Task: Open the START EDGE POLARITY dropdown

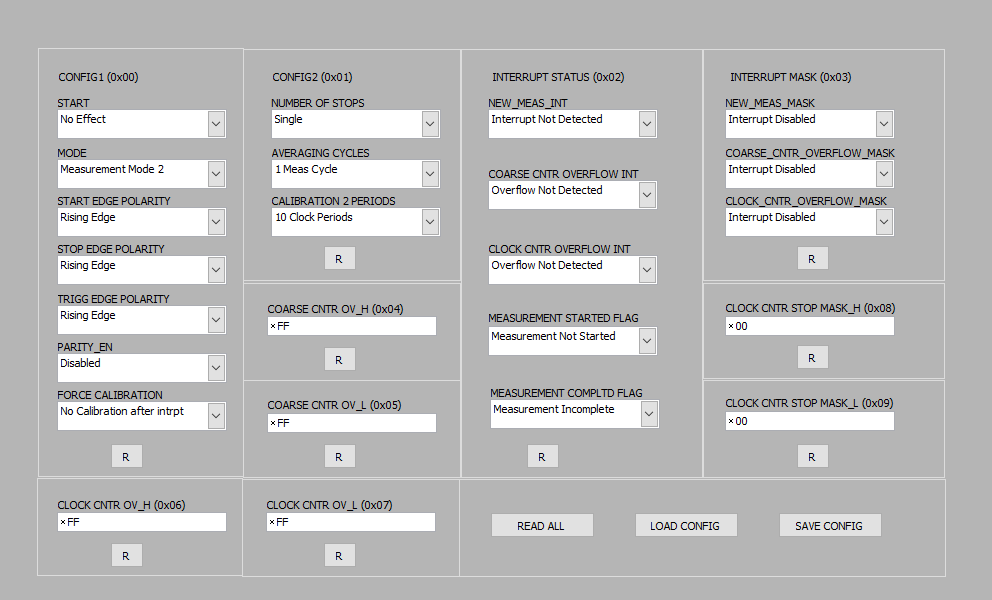Action: [216, 222]
